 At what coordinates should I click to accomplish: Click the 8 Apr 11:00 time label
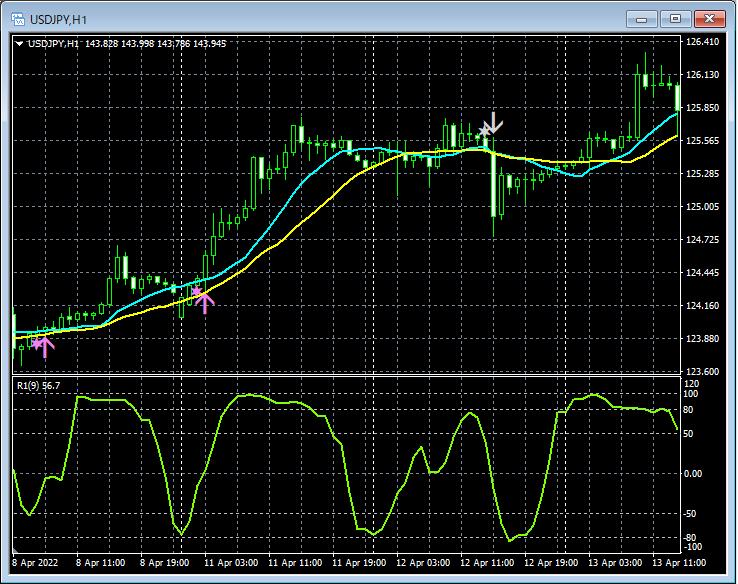pyautogui.click(x=100, y=563)
